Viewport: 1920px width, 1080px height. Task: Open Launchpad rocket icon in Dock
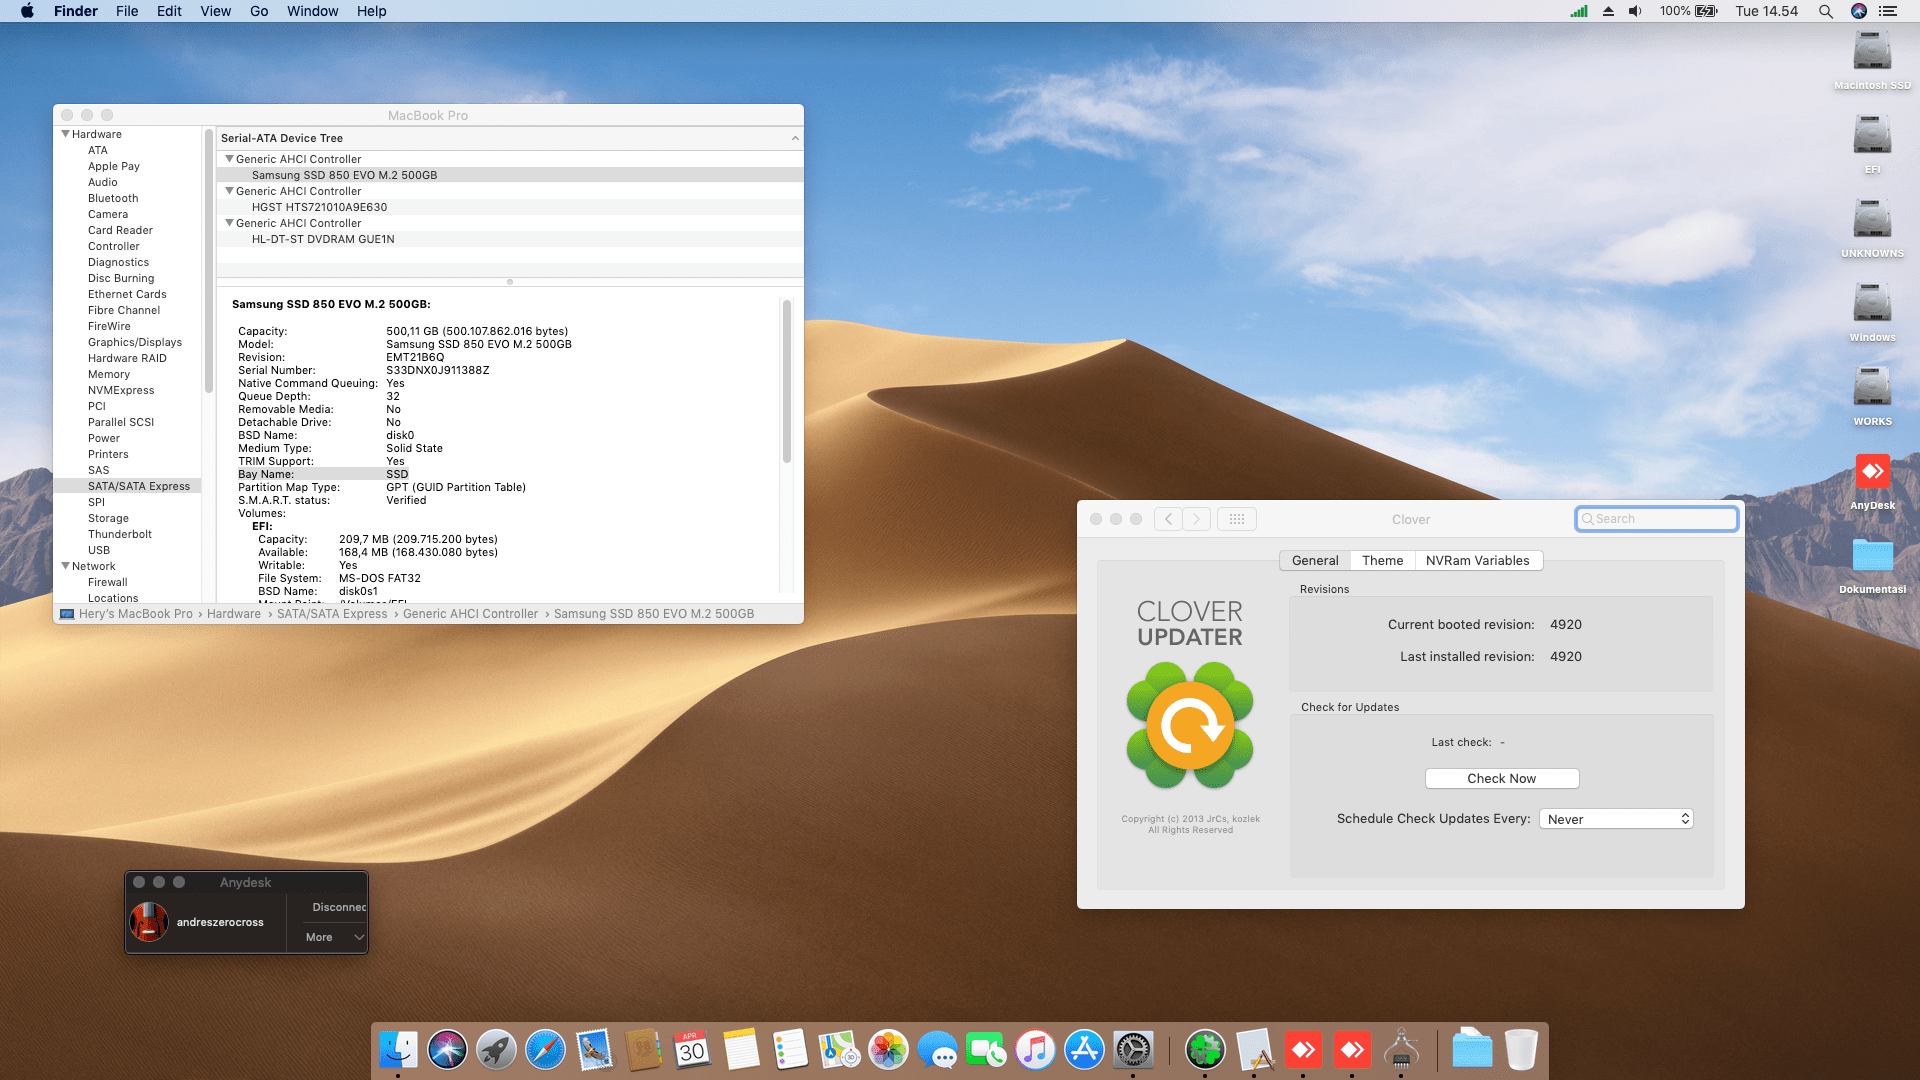496,1050
